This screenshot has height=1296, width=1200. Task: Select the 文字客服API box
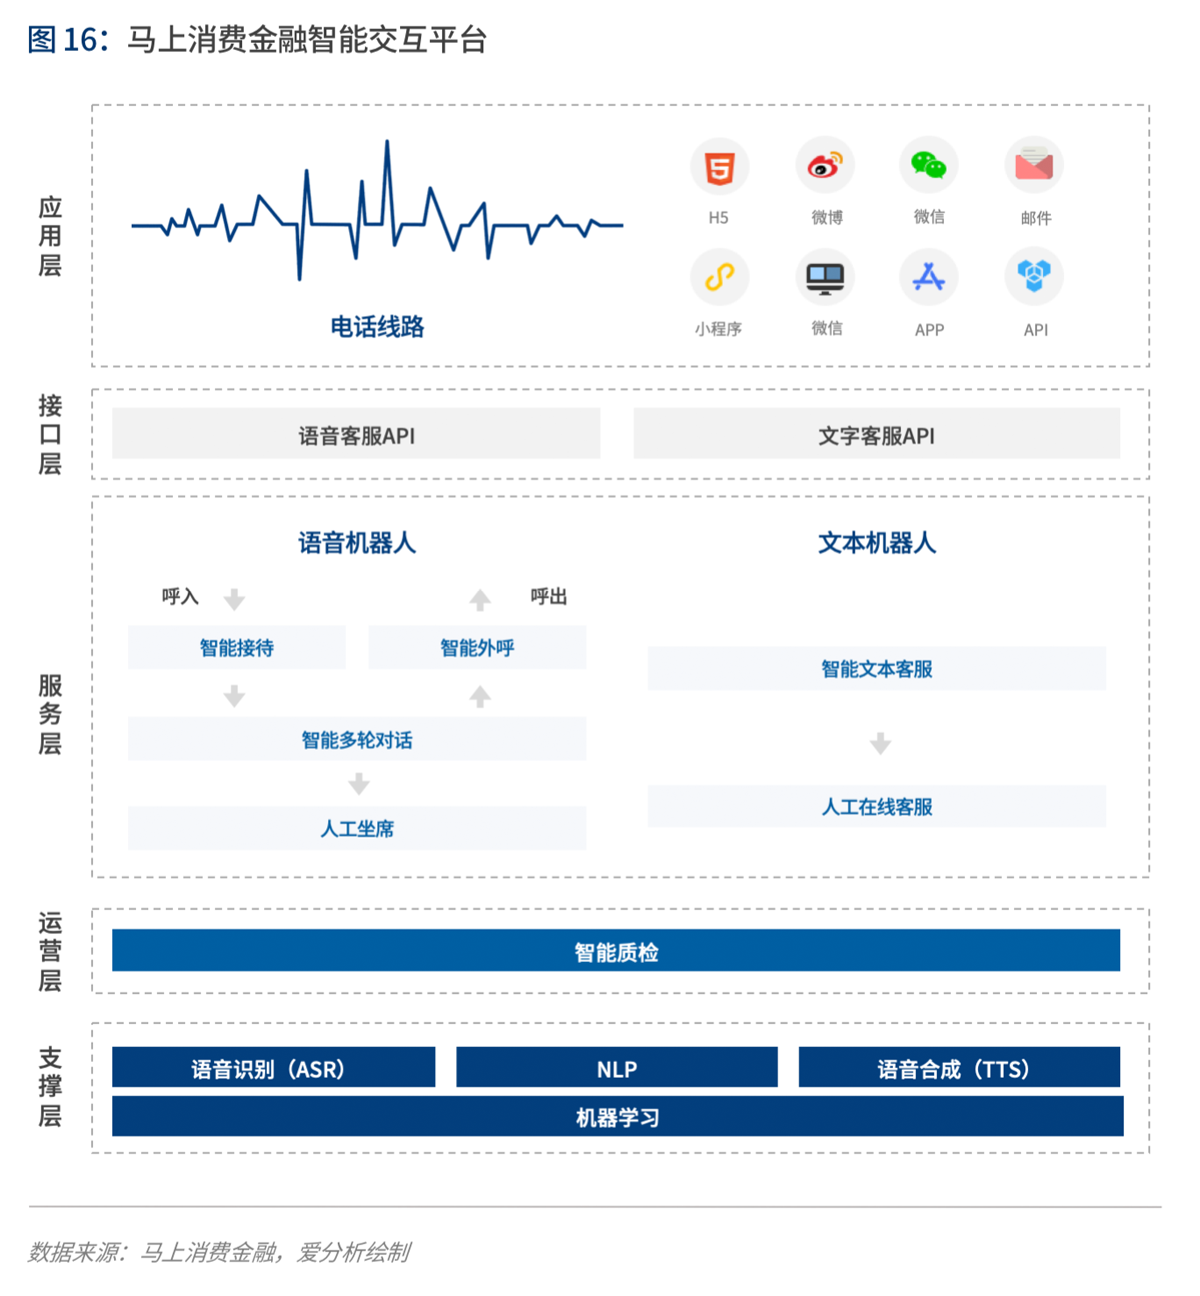pos(877,433)
